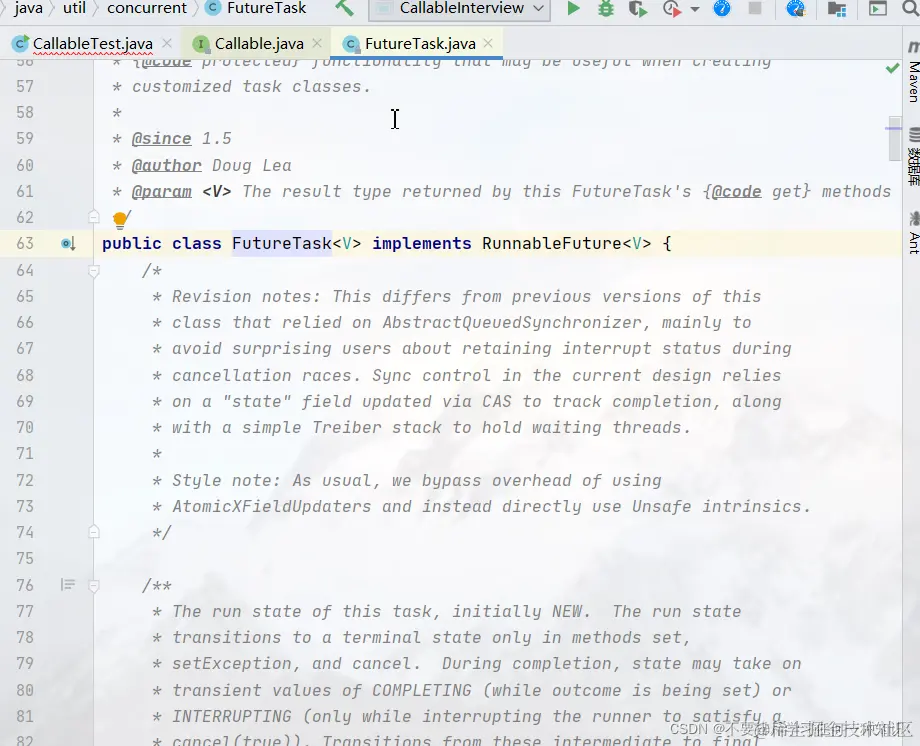Image resolution: width=920 pixels, height=746 pixels.
Task: Click line number 75 in the gutter
Action: [25, 558]
